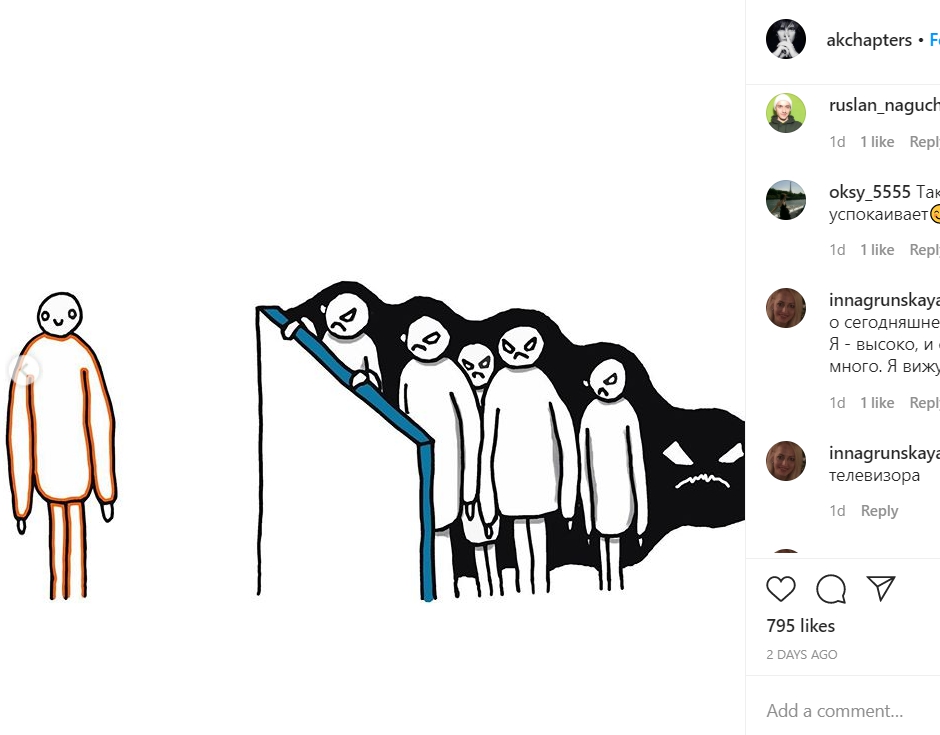Open oksy_5555 username link
940x735 pixels.
869,192
